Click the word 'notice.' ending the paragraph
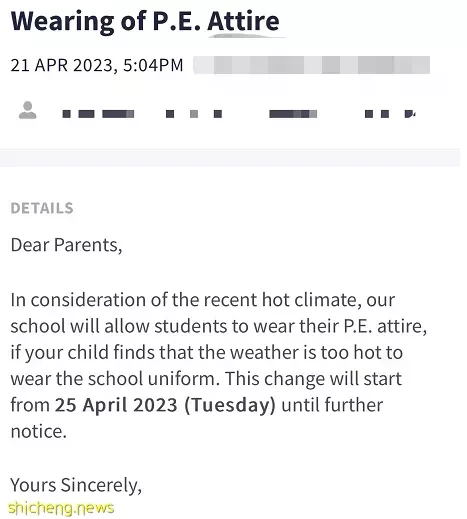467x519 pixels. [39, 431]
